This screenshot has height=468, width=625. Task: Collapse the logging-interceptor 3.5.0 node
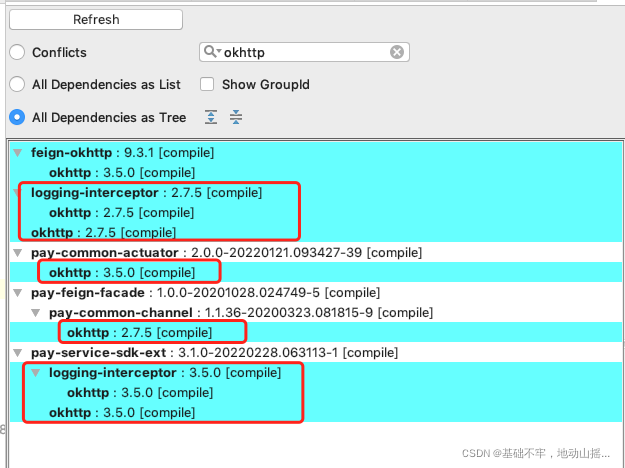point(36,373)
